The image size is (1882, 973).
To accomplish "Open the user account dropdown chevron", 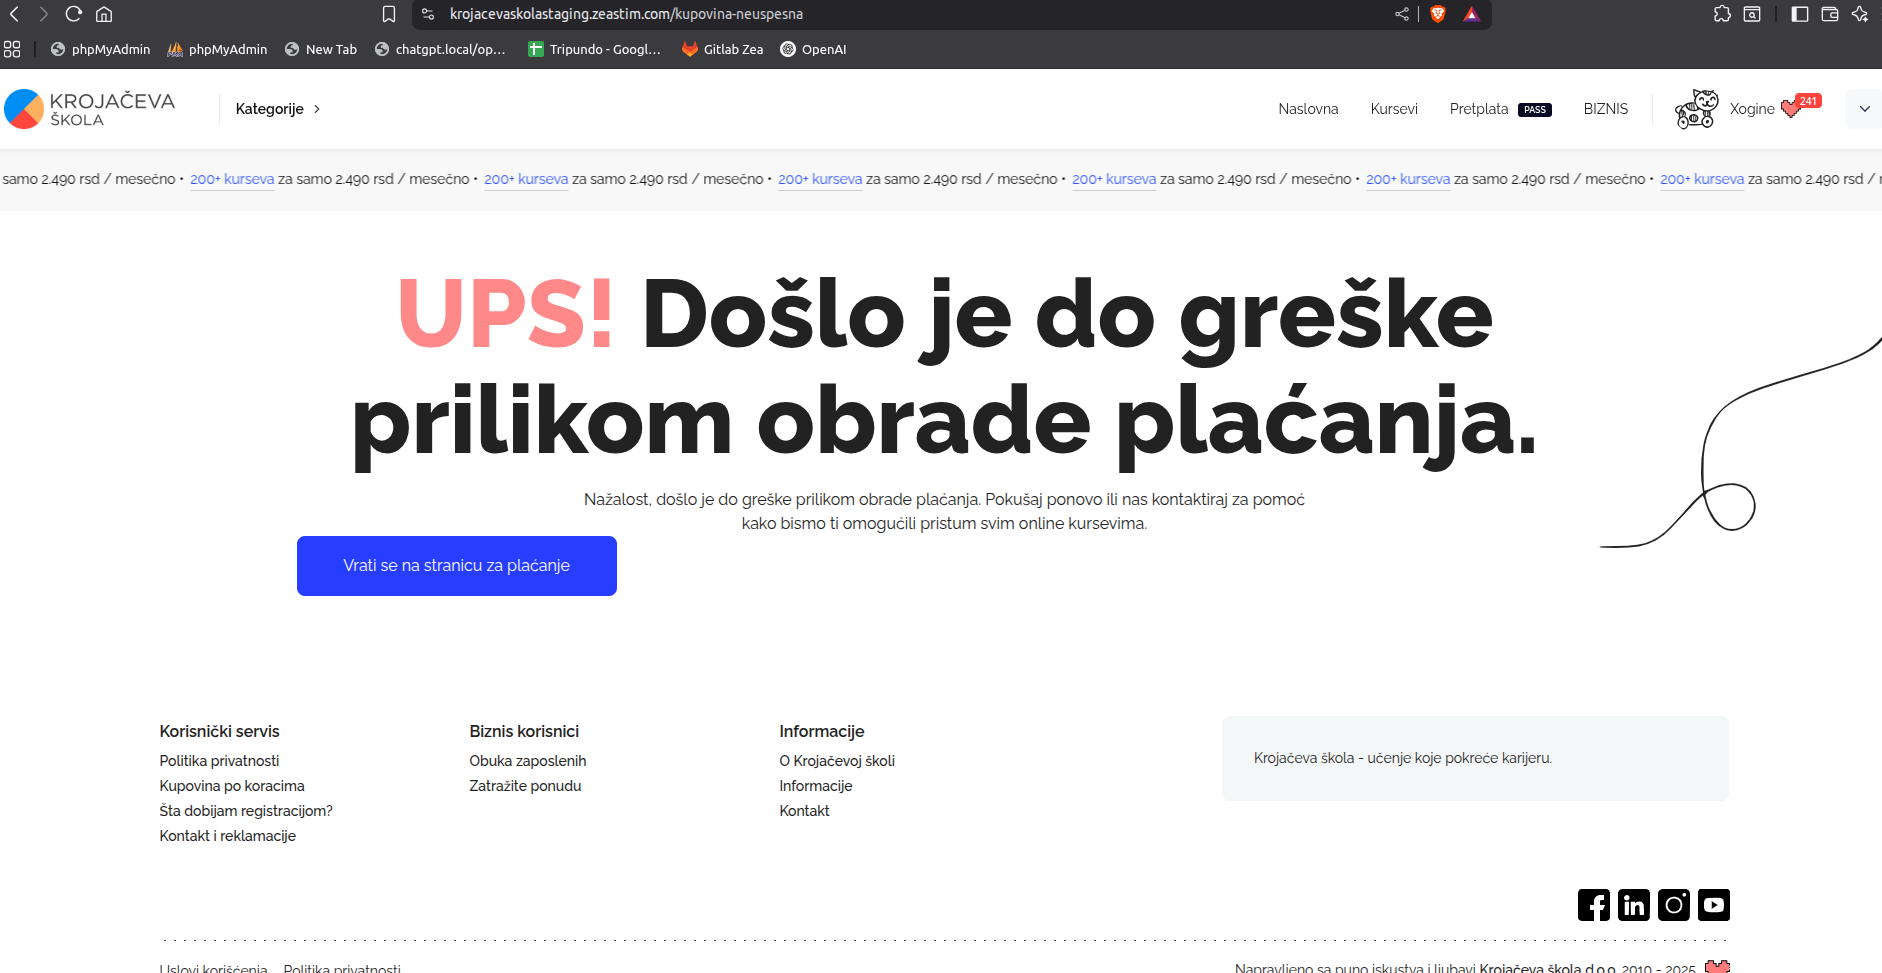I will point(1864,109).
